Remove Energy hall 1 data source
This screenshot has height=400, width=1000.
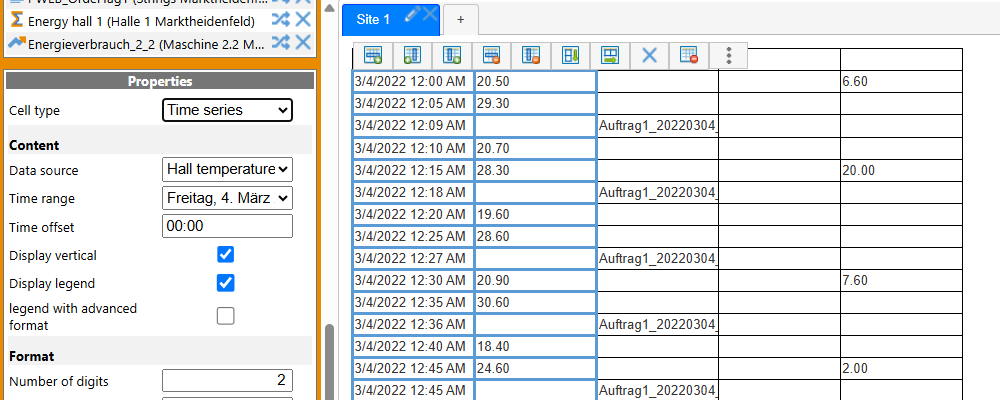[303, 20]
